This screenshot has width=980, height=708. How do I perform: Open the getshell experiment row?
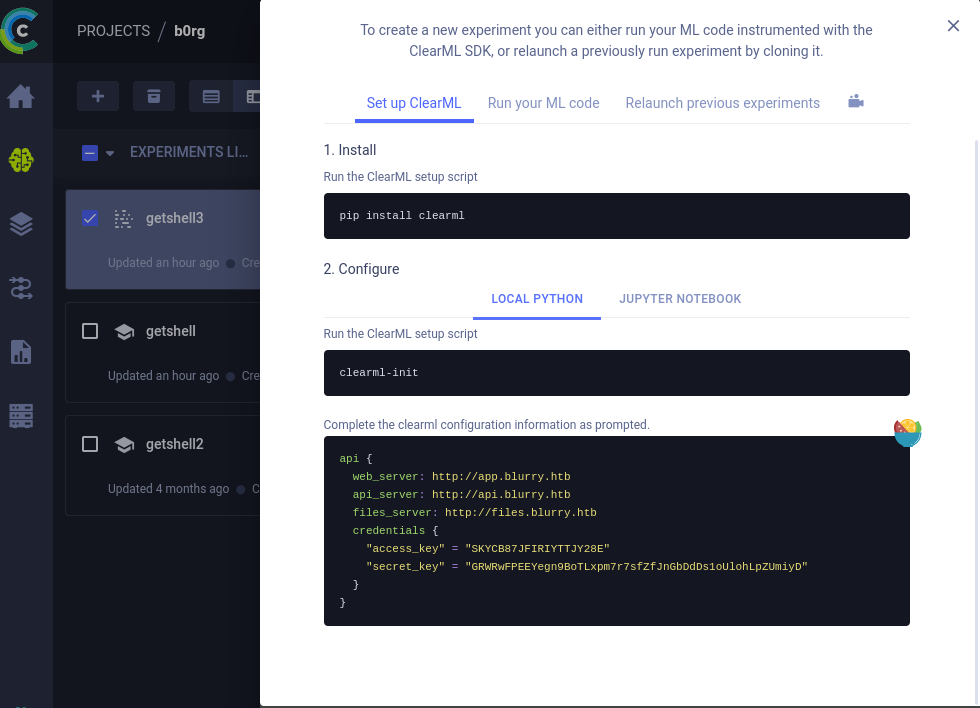click(163, 352)
